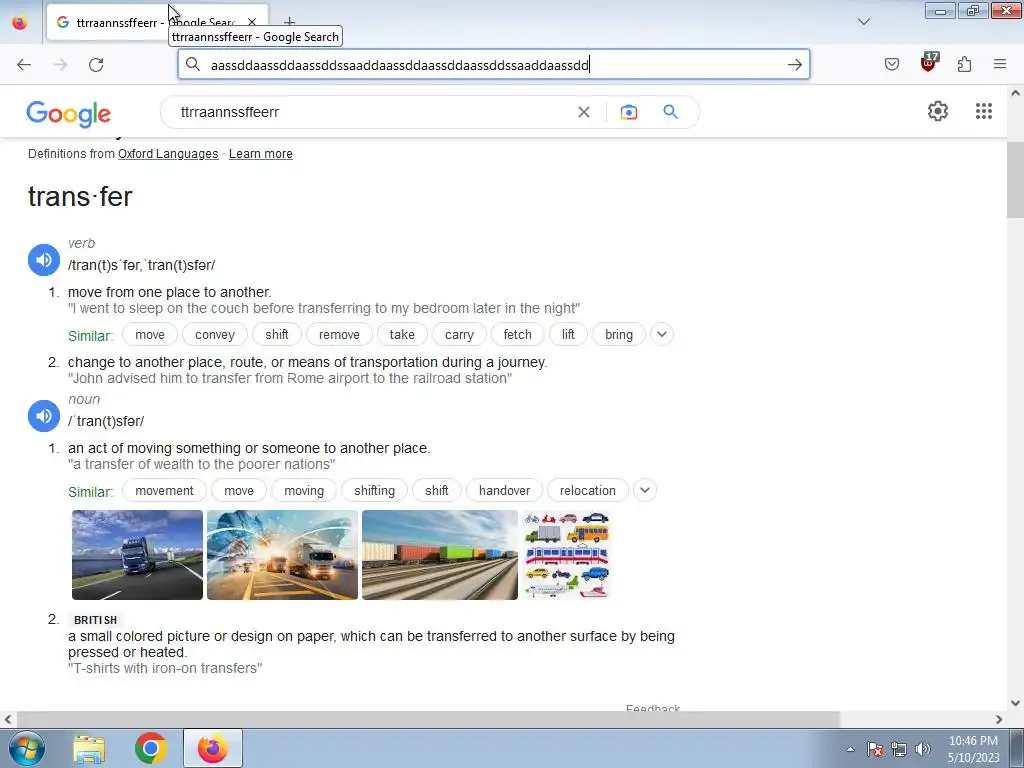The width and height of the screenshot is (1024, 768).
Task: Open the Extensions puzzle icon
Action: coord(964,64)
